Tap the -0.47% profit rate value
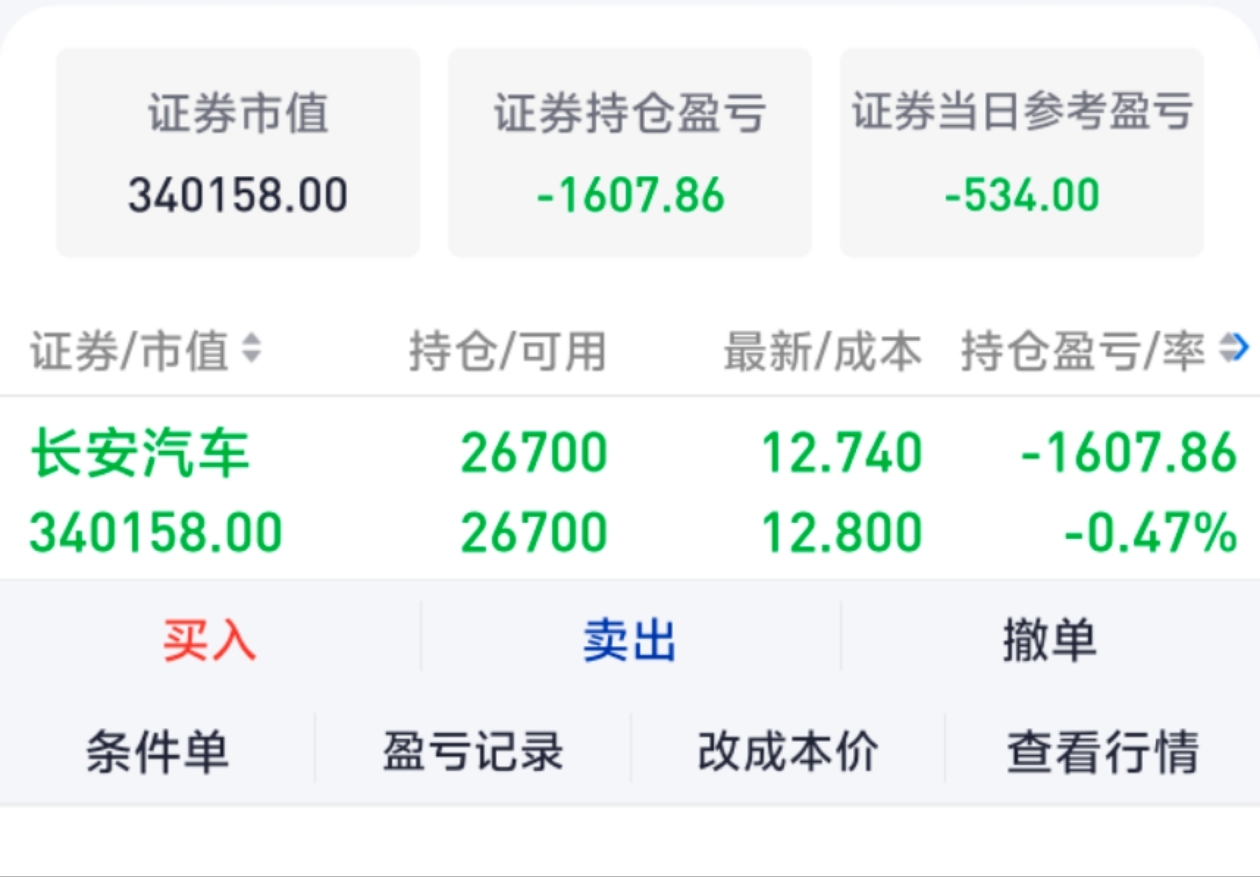Screen dimensions: 1260x877 click(x=1150, y=532)
